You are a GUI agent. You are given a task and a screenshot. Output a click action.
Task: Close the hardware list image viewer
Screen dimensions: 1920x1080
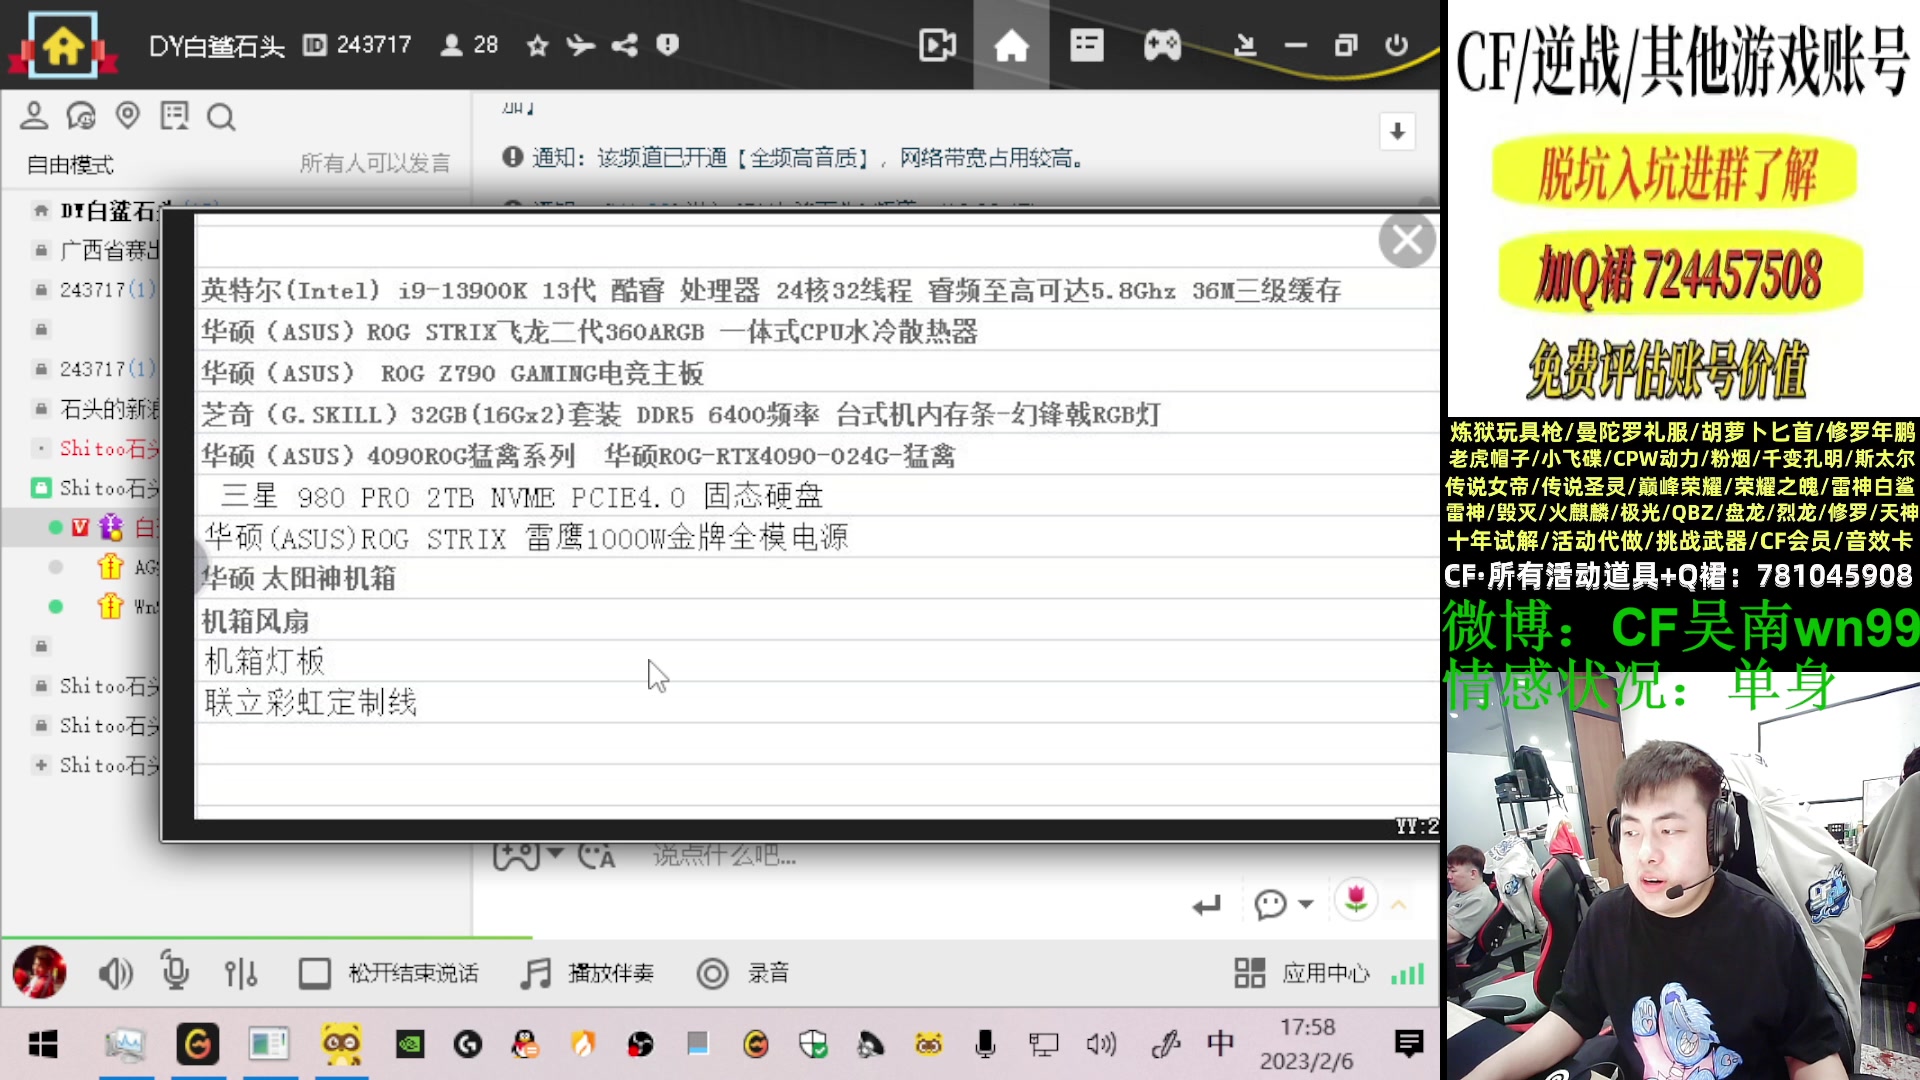coord(1407,240)
